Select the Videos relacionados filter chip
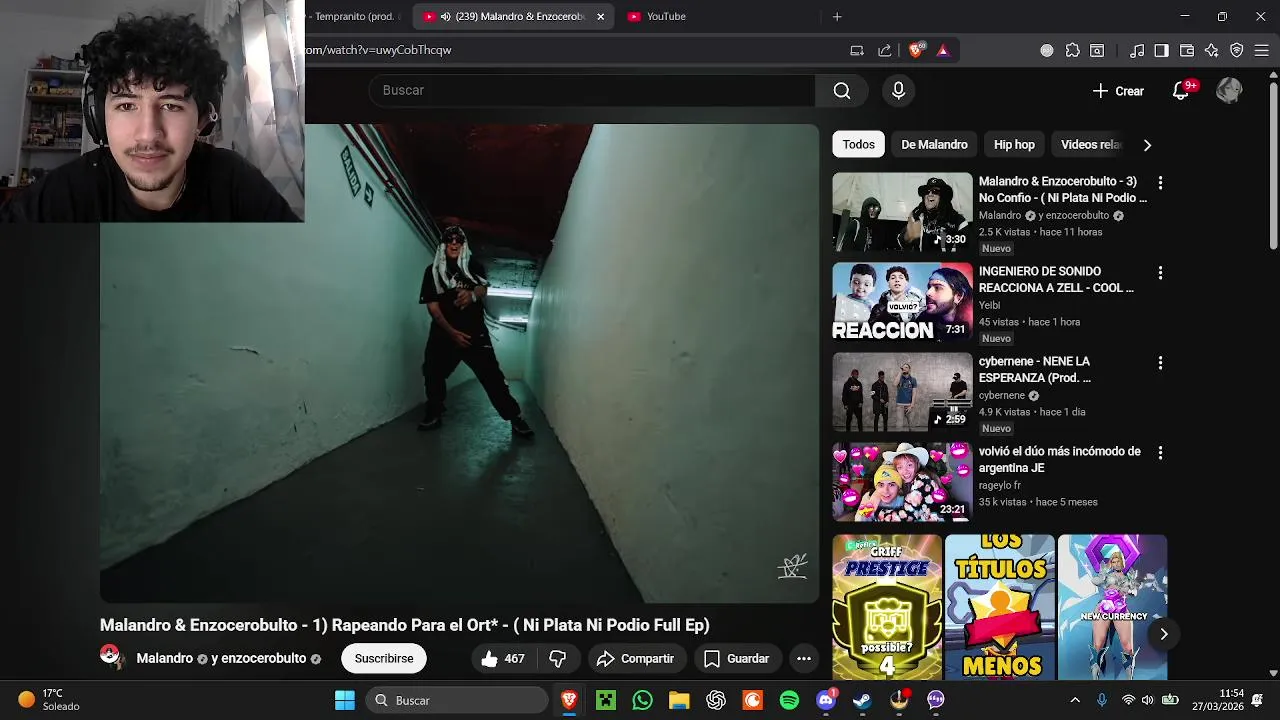Screen dimensions: 1280x720 point(1090,145)
